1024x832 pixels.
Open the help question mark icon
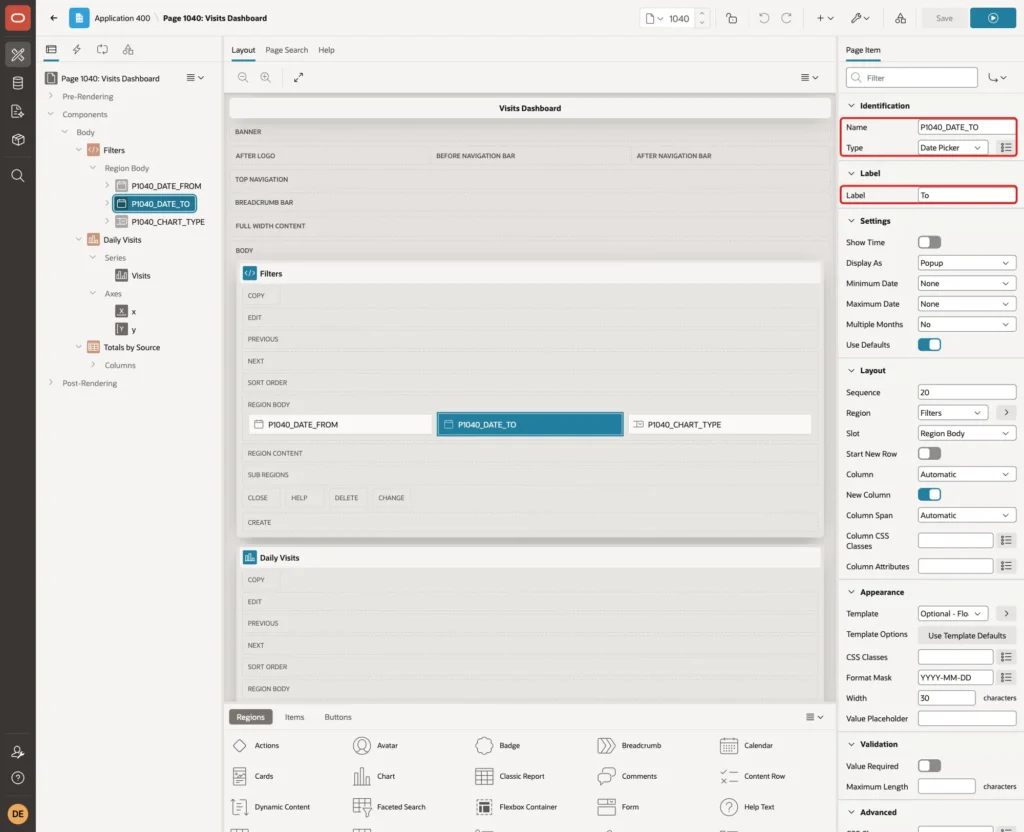(18, 778)
